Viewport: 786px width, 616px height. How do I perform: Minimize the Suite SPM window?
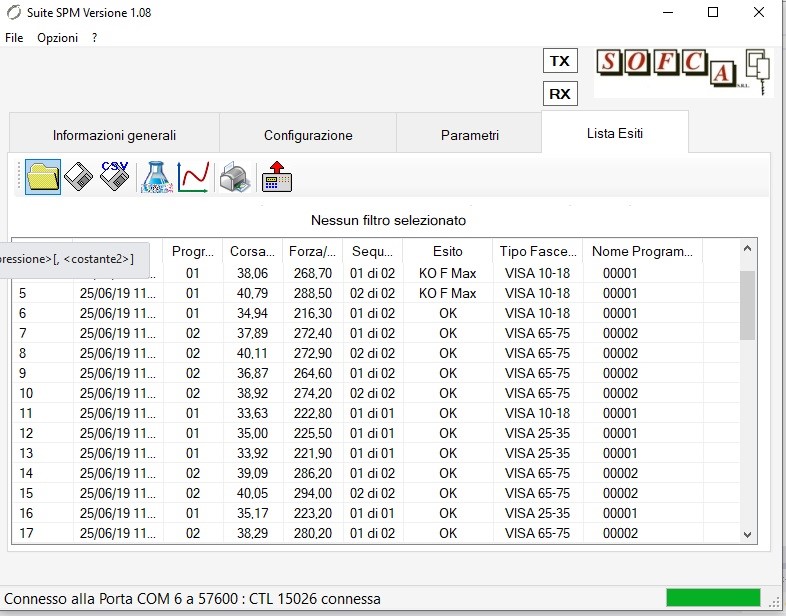coord(668,13)
